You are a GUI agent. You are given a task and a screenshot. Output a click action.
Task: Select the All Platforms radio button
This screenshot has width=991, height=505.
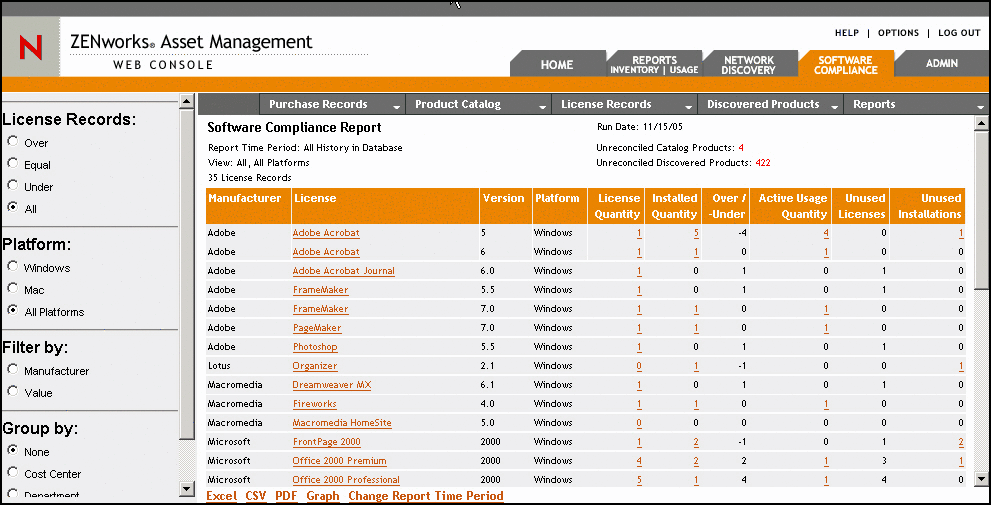point(12,311)
